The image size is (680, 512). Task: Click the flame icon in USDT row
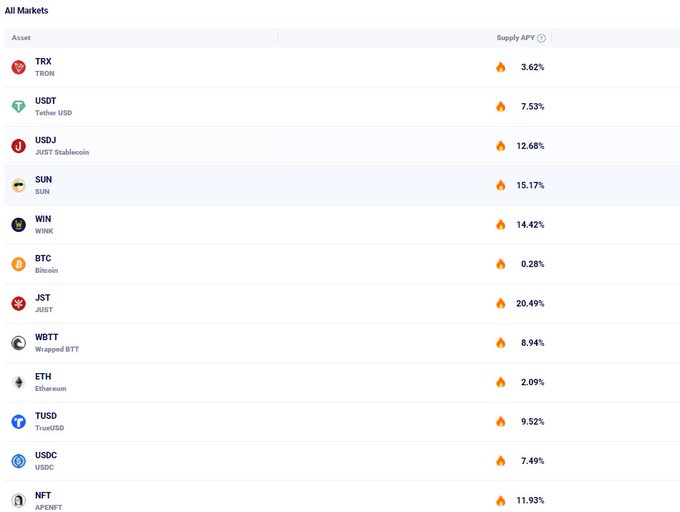click(x=500, y=106)
